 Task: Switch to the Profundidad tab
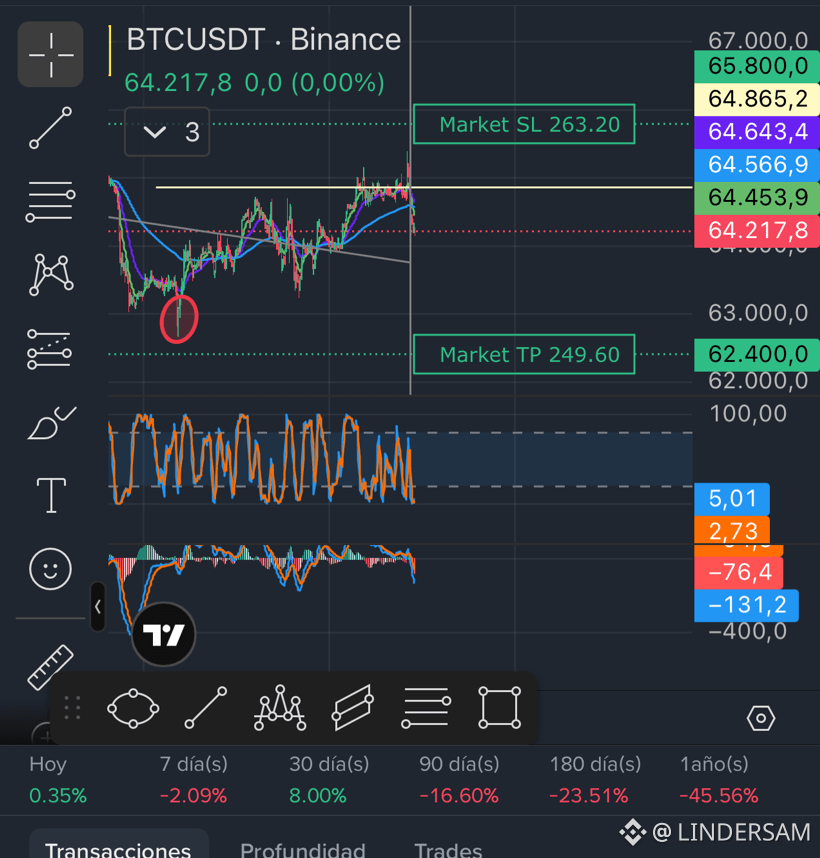pyautogui.click(x=303, y=848)
